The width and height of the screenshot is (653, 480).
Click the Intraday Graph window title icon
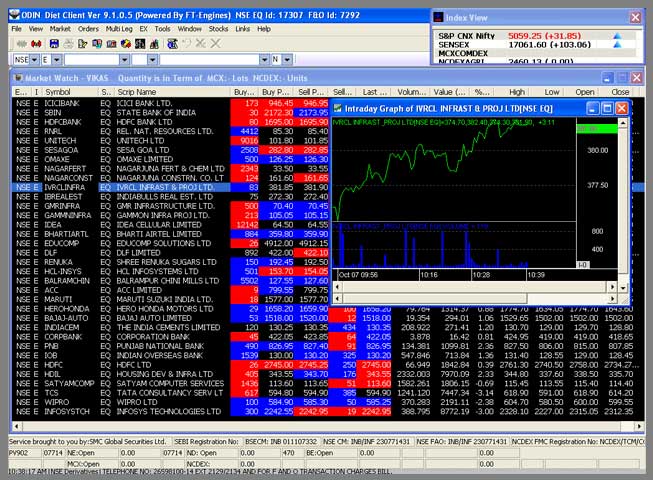pos(338,109)
